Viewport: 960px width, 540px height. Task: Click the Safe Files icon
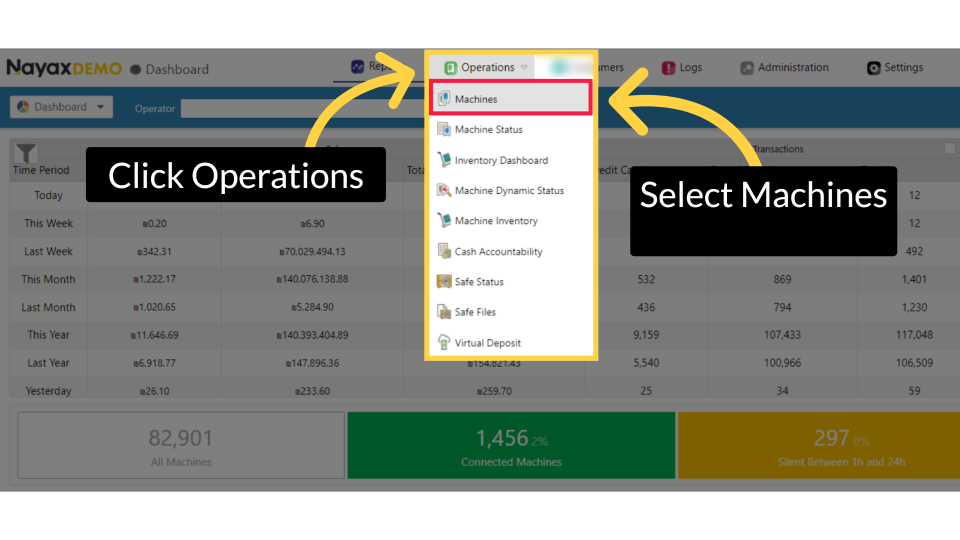(444, 312)
